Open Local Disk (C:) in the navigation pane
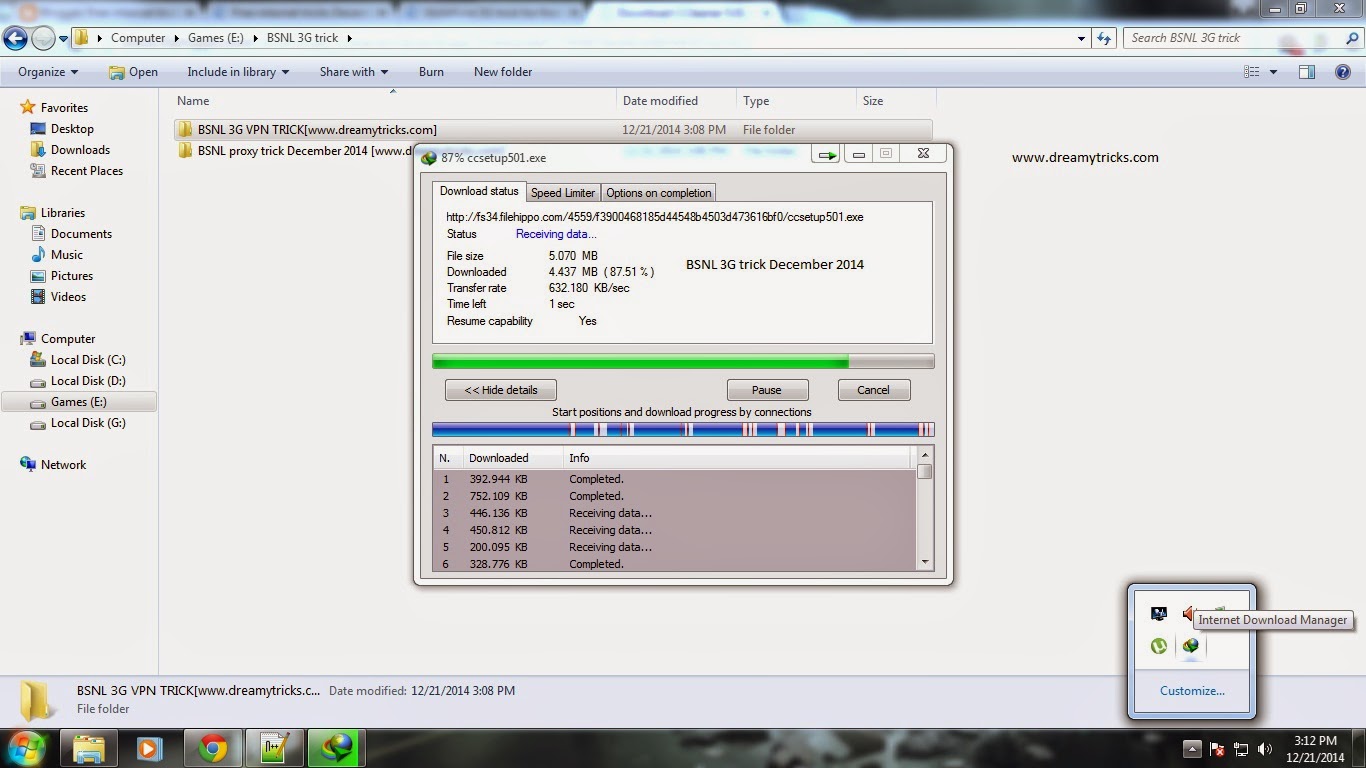Viewport: 1366px width, 768px height. coord(88,360)
